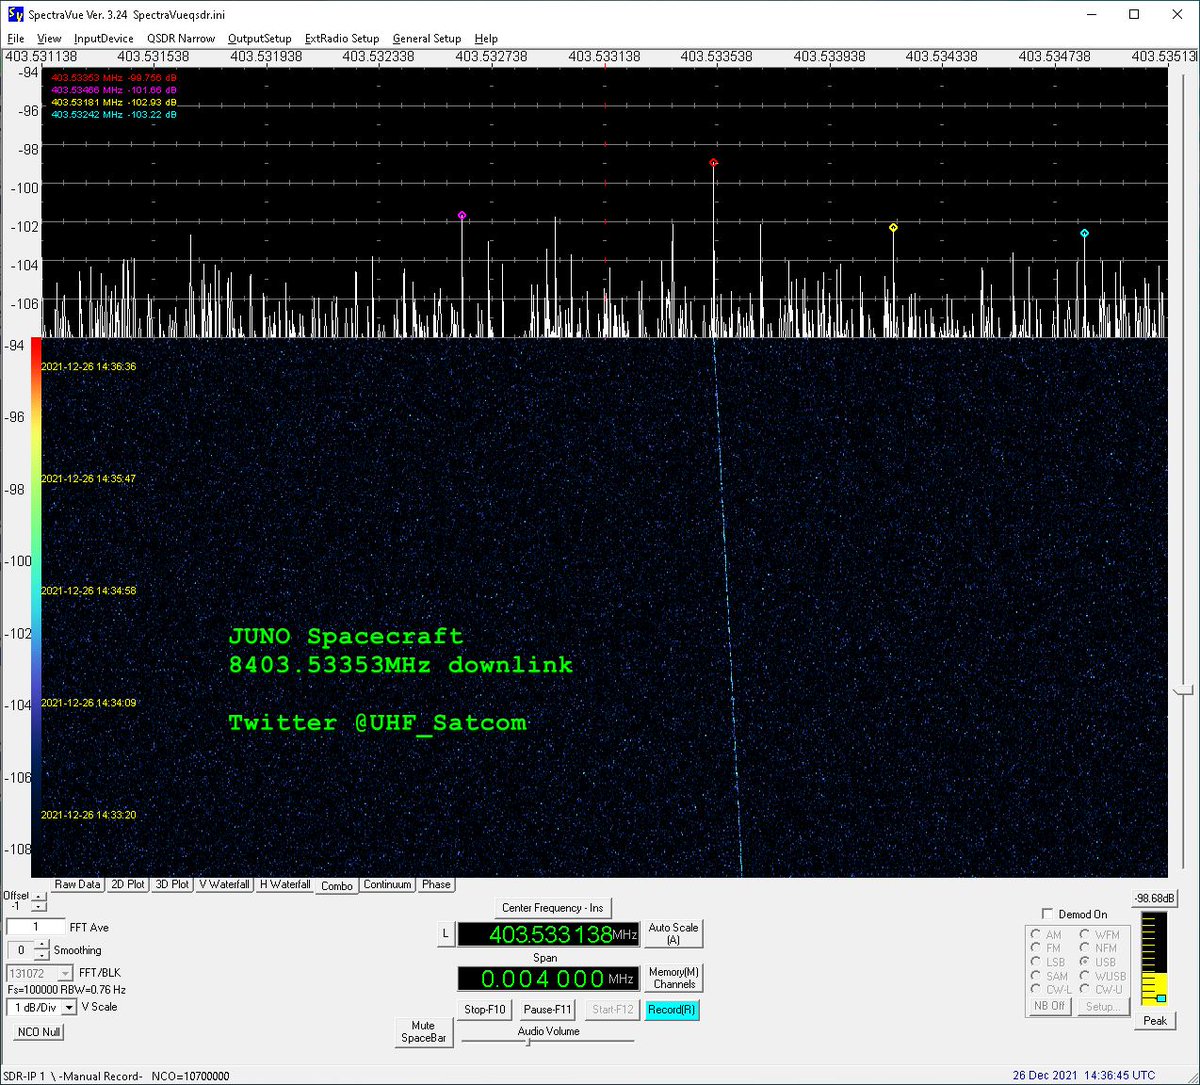The width and height of the screenshot is (1200, 1085).
Task: Click the SpectraVue app icon in title bar
Action: [x=17, y=15]
